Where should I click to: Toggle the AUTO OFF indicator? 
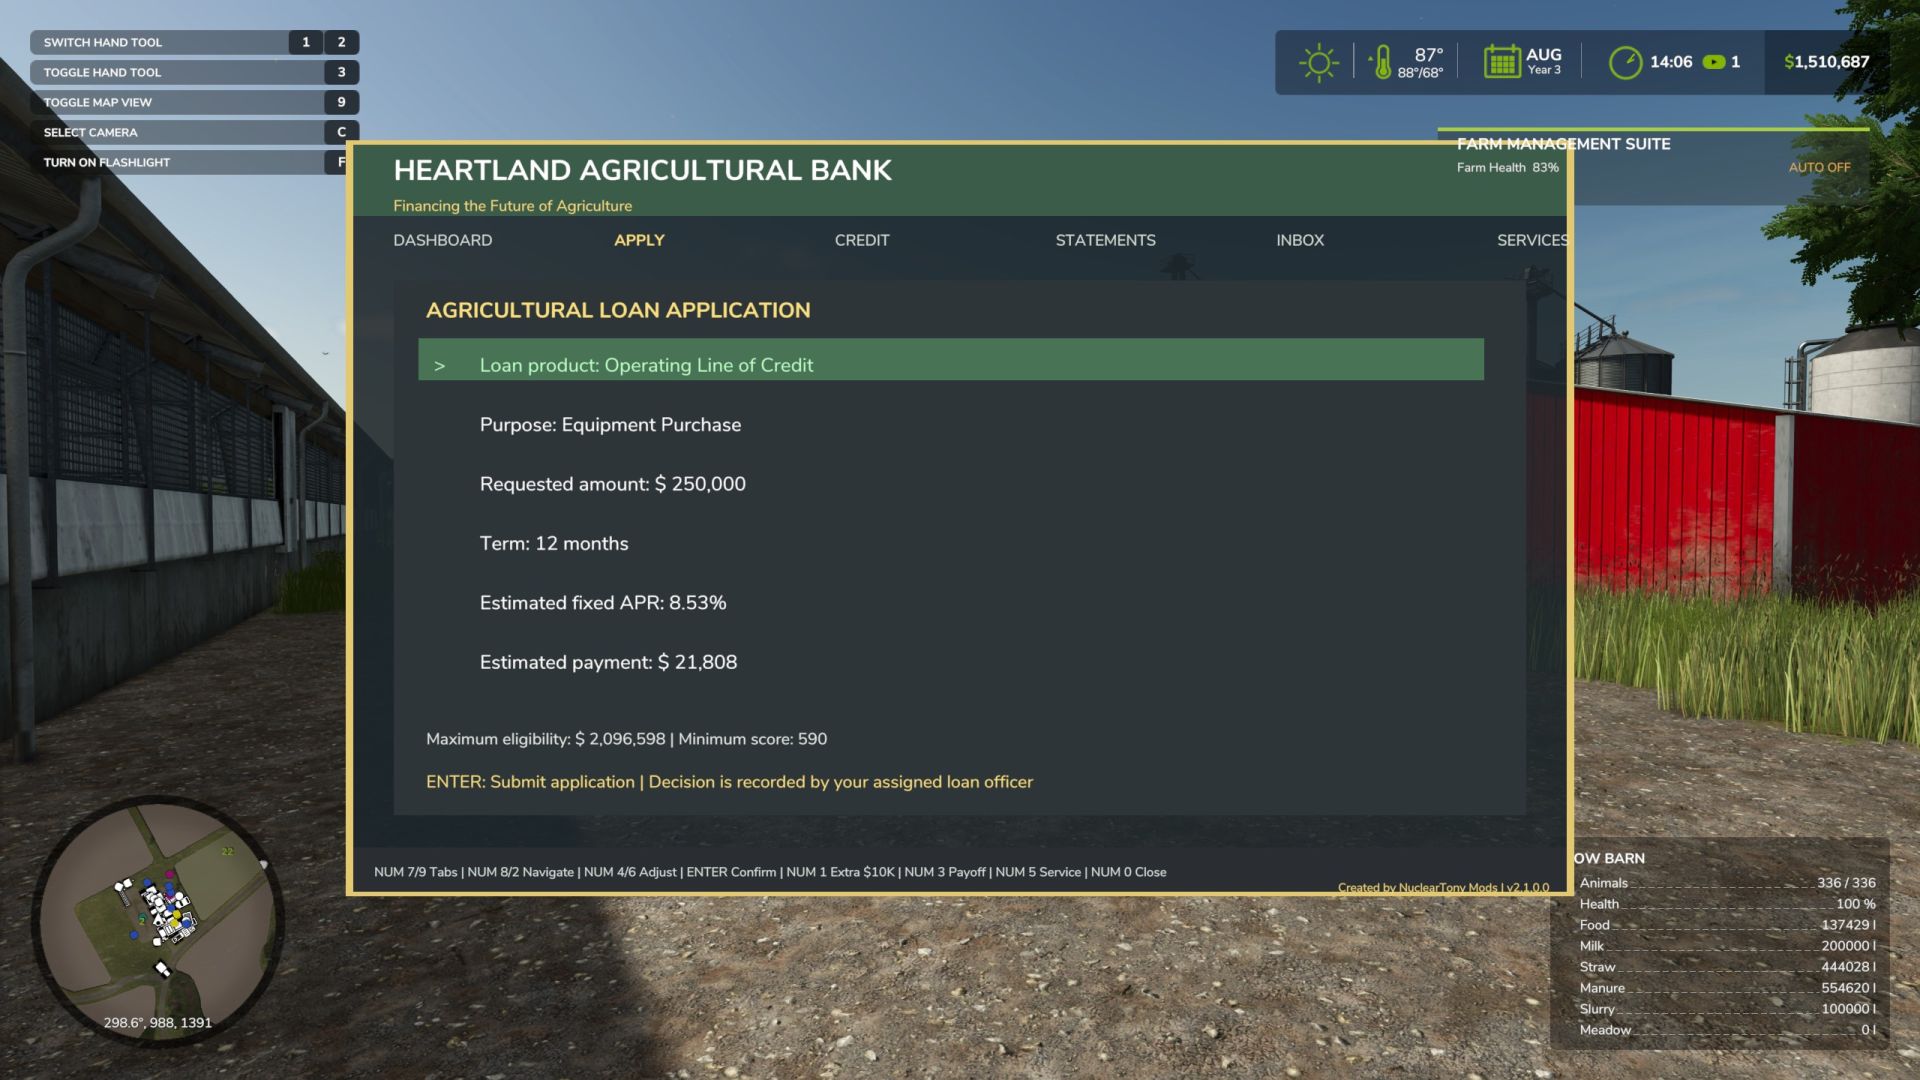coord(1819,167)
